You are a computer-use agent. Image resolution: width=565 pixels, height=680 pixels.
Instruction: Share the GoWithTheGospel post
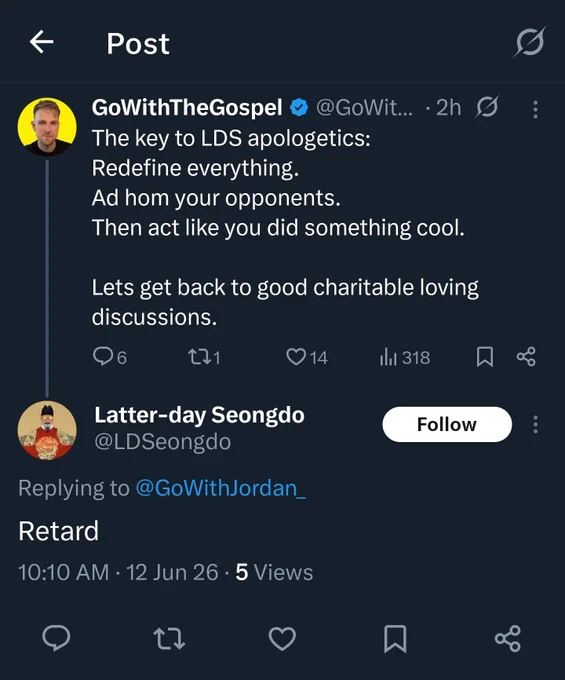click(x=526, y=357)
